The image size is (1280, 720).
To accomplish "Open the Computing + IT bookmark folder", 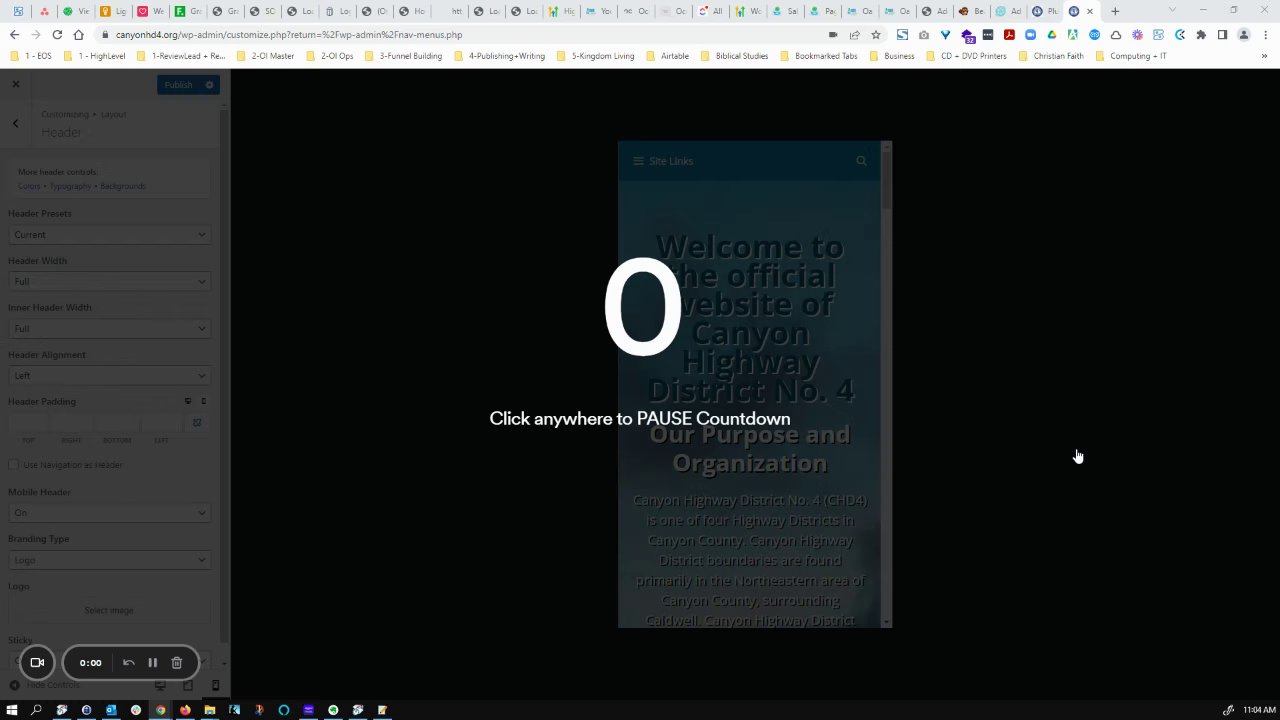I will point(1131,56).
